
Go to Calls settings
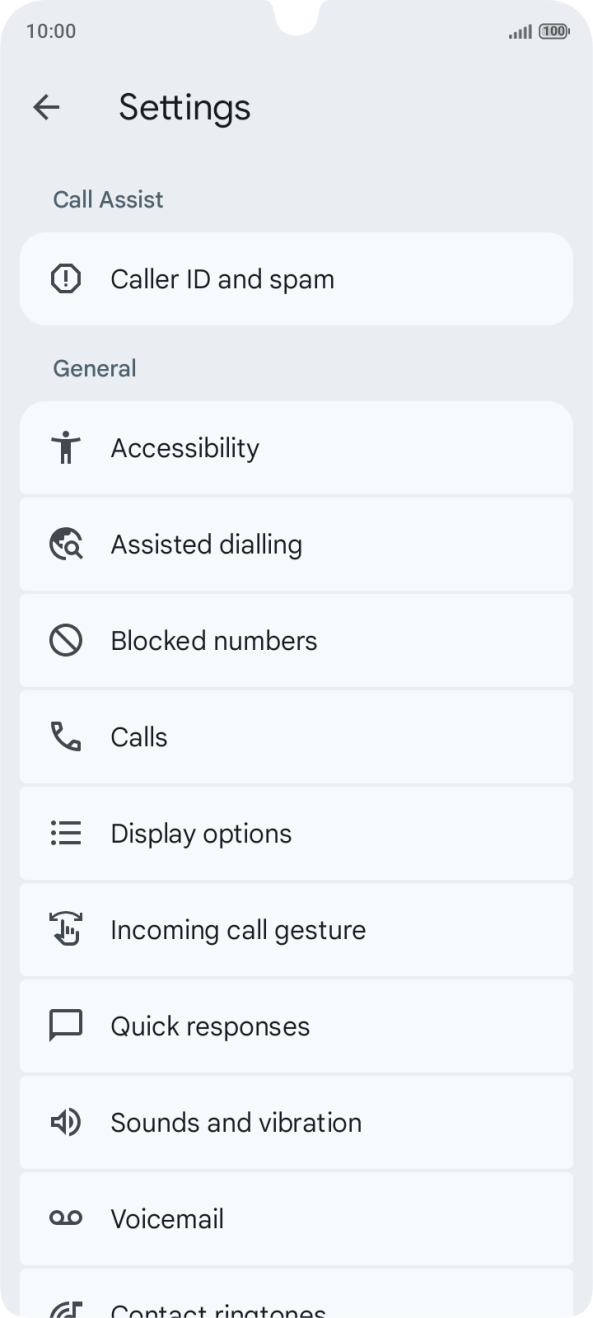[x=296, y=737]
